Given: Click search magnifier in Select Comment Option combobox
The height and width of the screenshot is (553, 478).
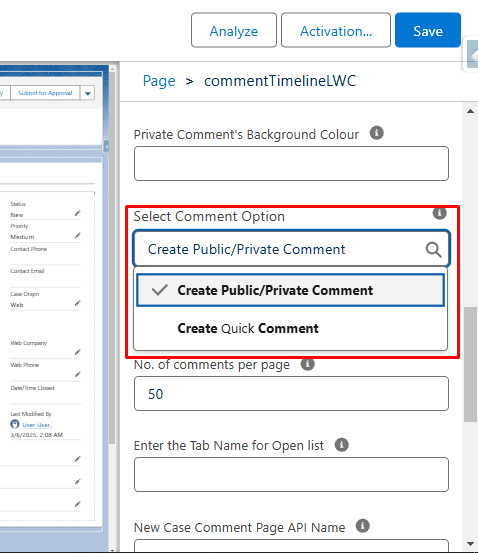Looking at the screenshot, I should coord(433,250).
